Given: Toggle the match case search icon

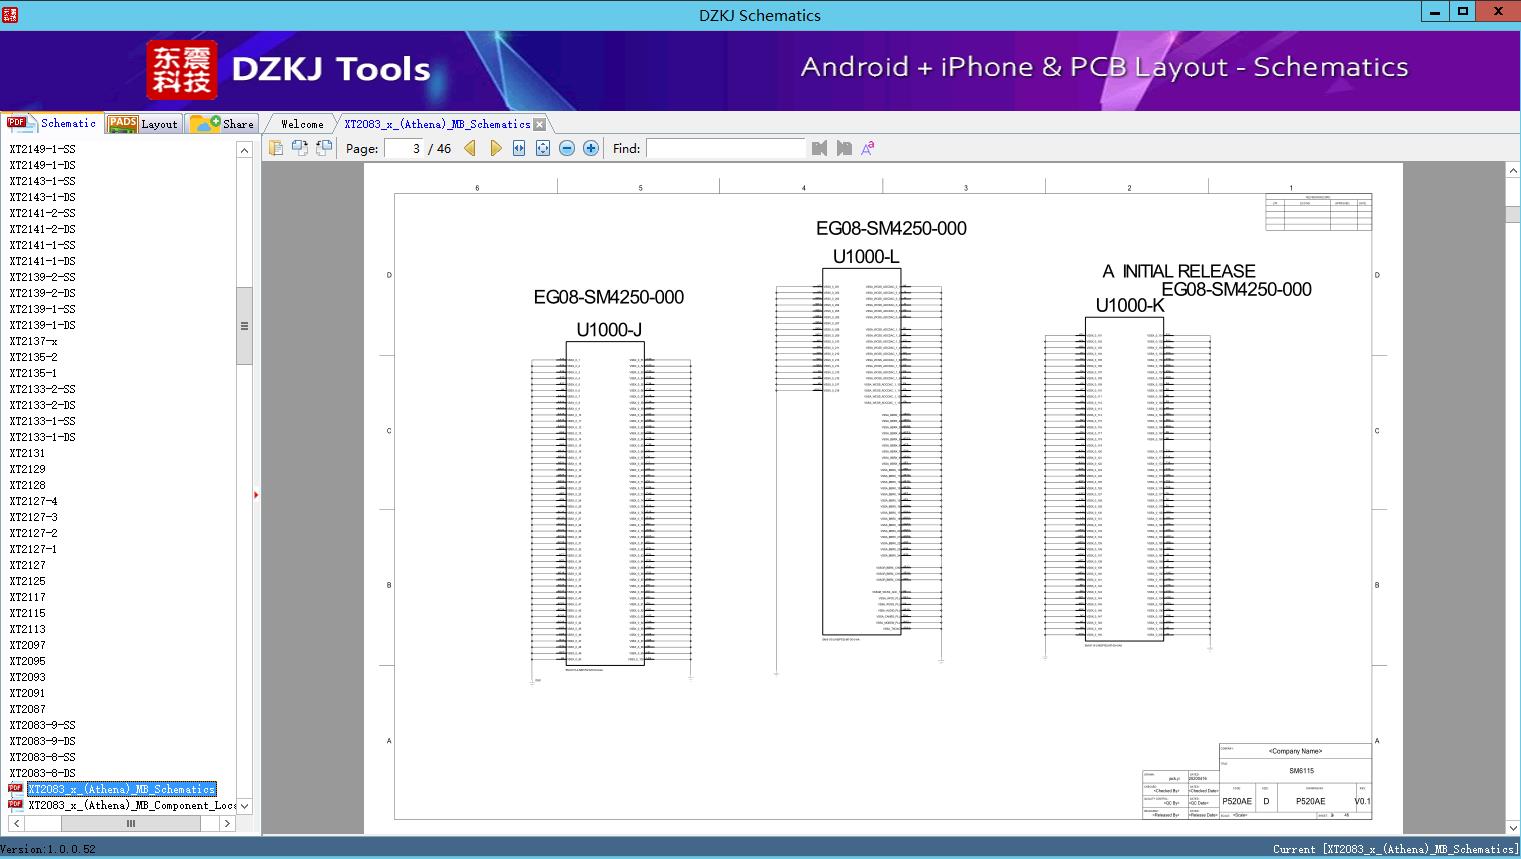Looking at the screenshot, I should click(x=868, y=148).
